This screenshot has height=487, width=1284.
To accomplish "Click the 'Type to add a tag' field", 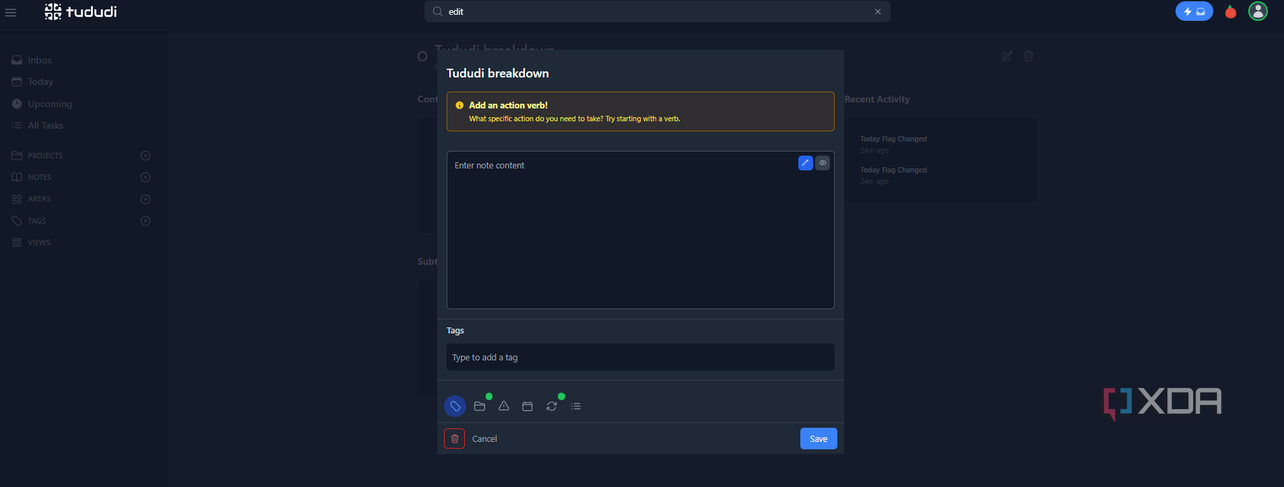I will [640, 357].
